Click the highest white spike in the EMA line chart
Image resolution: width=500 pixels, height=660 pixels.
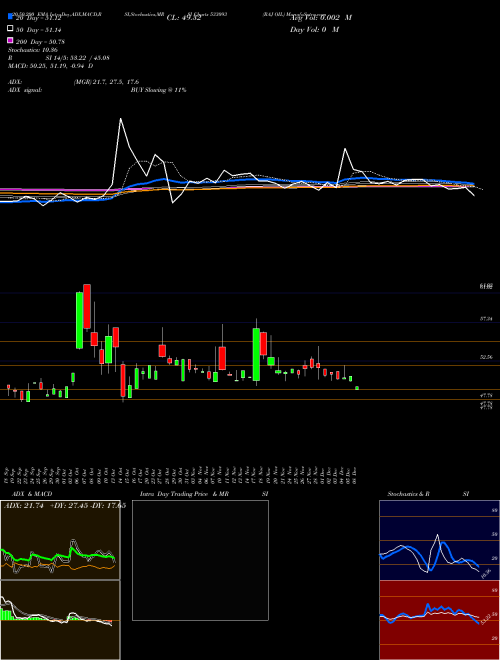[x=121, y=120]
